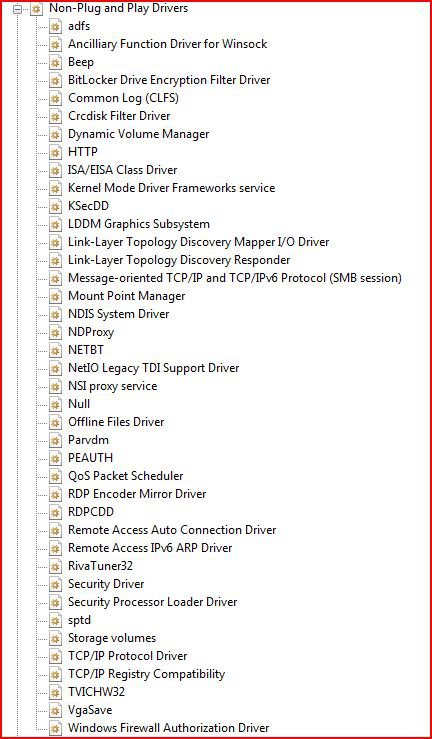Image resolution: width=432 pixels, height=739 pixels.
Task: Click the driver icon beside adfs
Action: pyautogui.click(x=56, y=26)
